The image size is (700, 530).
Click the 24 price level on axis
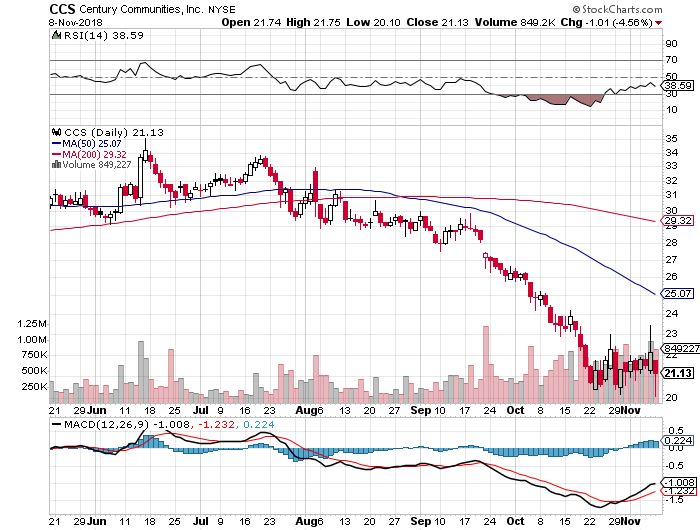671,313
